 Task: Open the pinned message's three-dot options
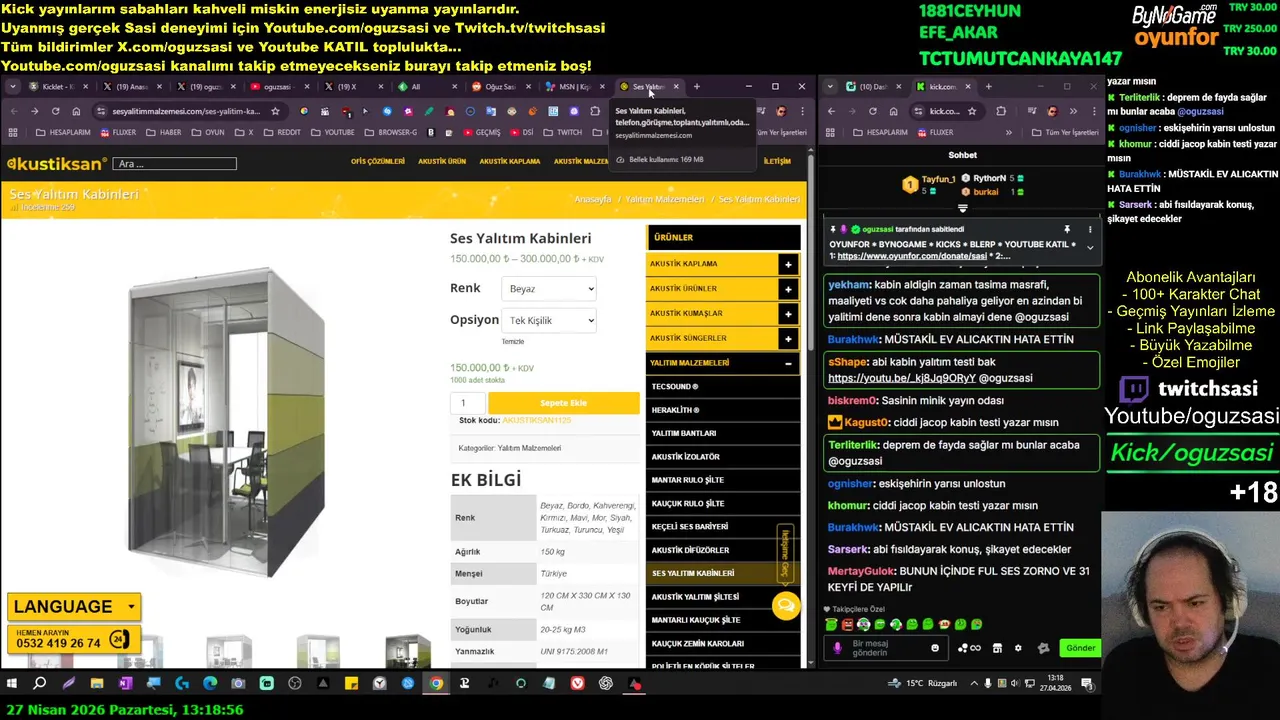click(1090, 229)
